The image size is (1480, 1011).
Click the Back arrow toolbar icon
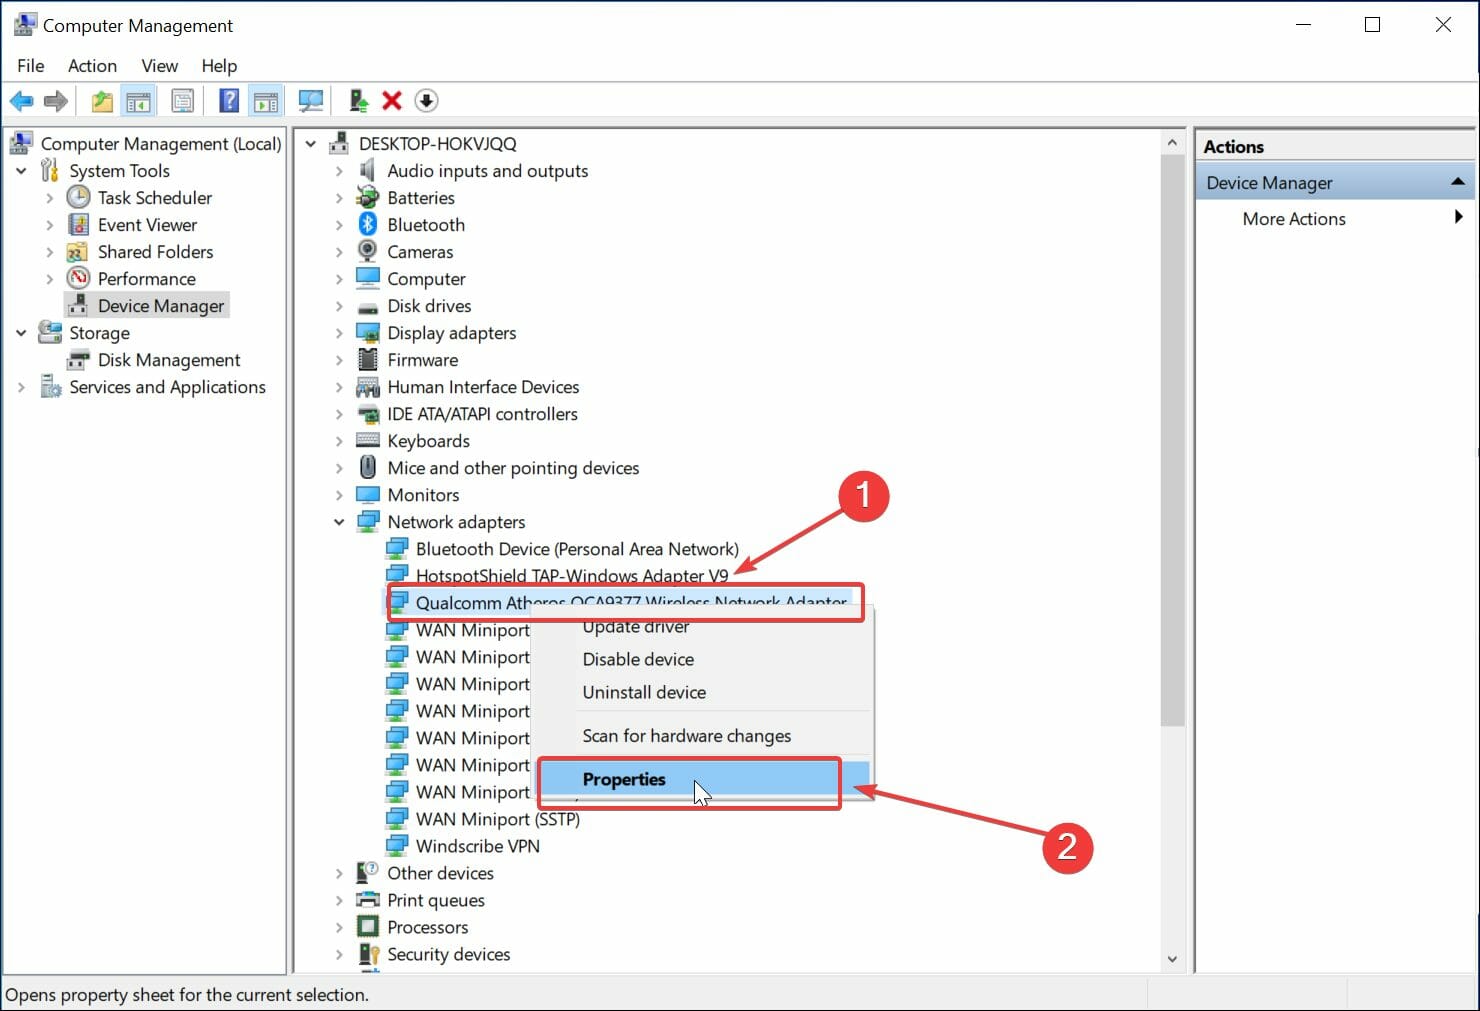click(21, 101)
